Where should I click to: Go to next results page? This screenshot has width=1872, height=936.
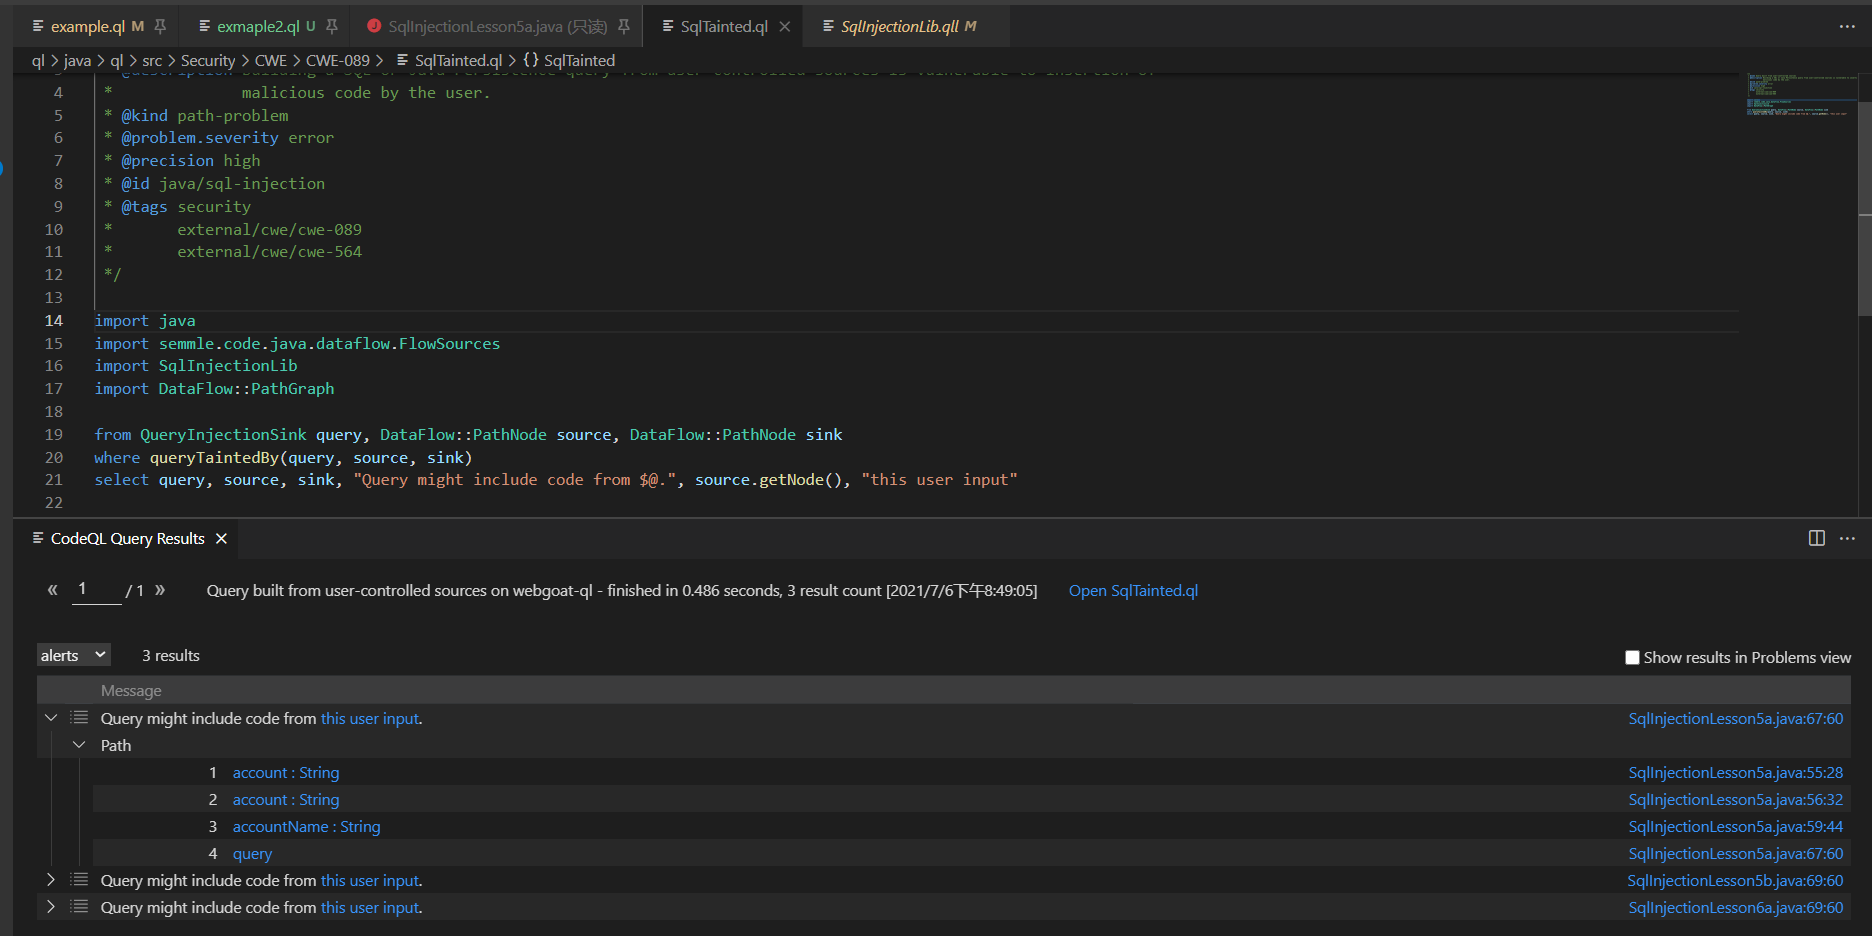(160, 590)
